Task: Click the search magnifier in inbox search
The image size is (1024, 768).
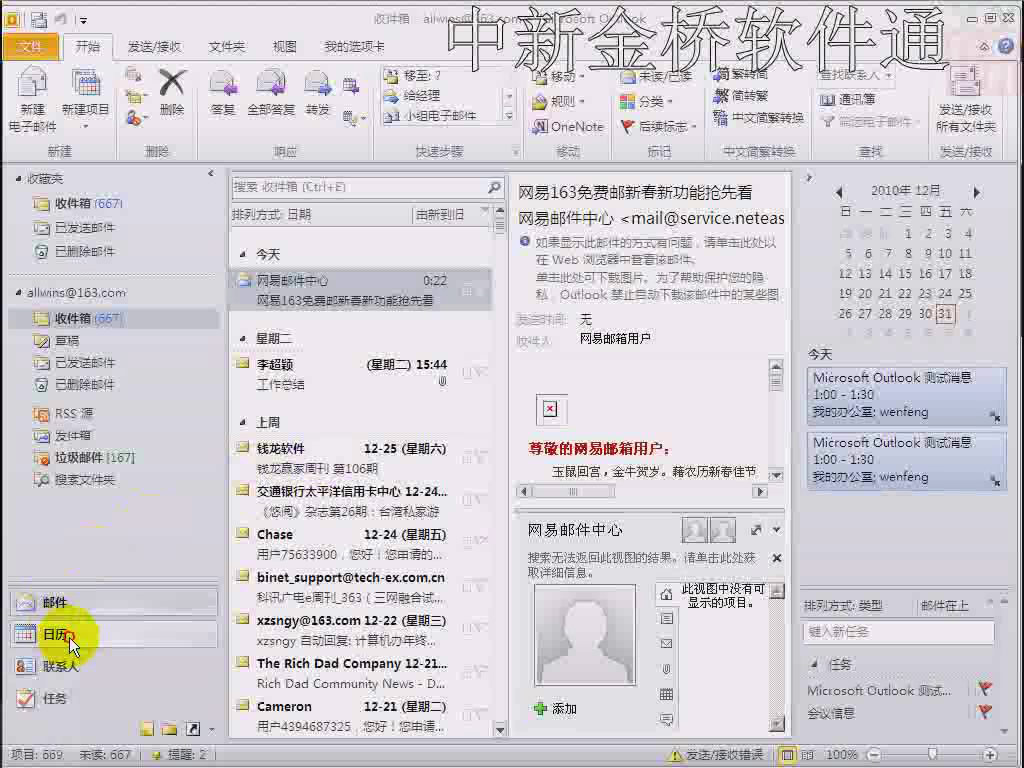Action: click(494, 187)
